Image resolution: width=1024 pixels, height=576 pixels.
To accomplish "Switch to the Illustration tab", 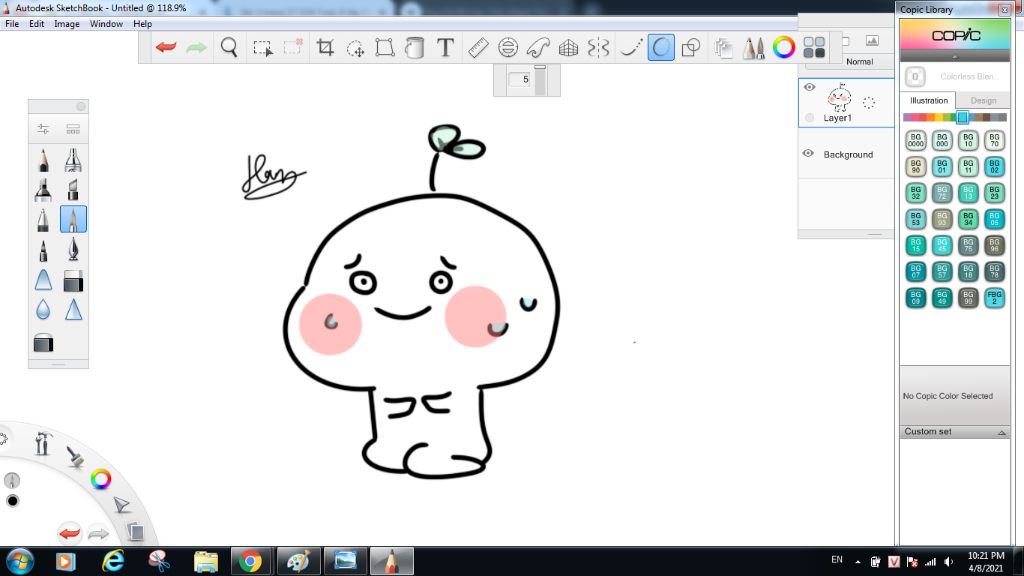I will [929, 101].
